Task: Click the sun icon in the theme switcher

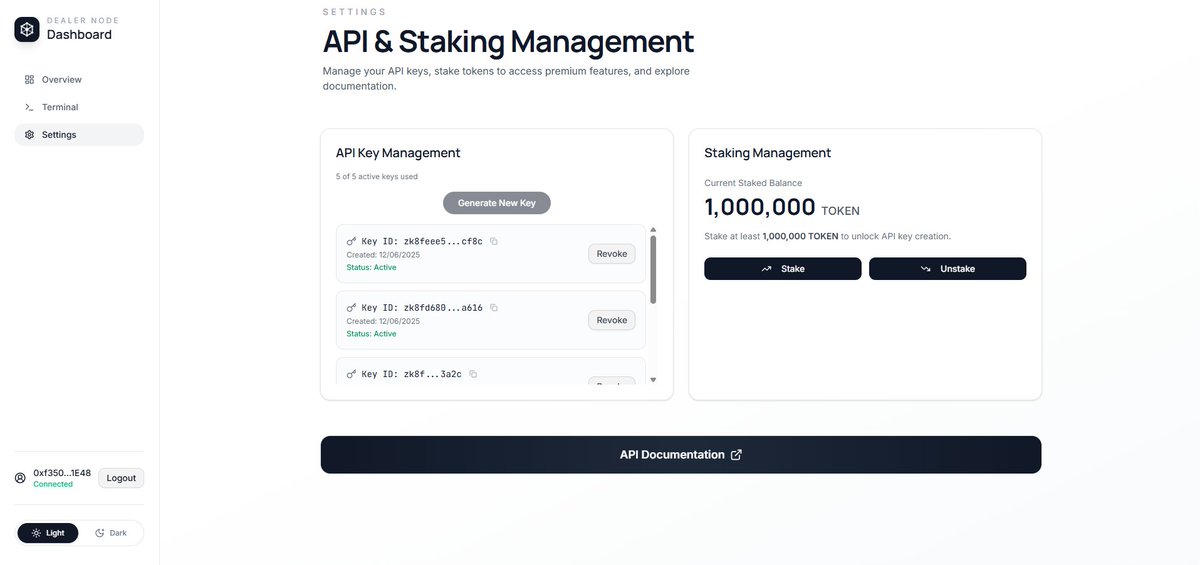Action: [36, 533]
